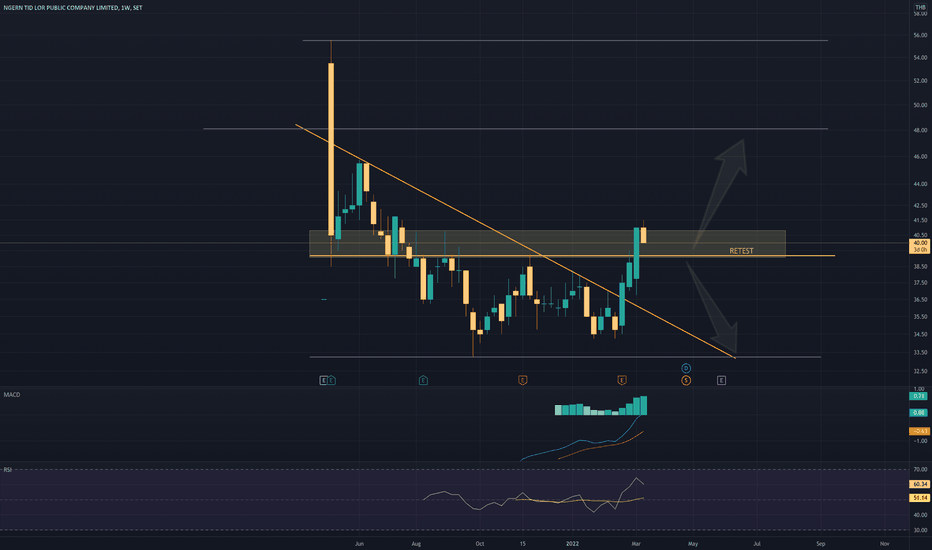Select the top gray horizontal line near 55.50
Viewport: 932px width, 550px height.
pos(565,40)
